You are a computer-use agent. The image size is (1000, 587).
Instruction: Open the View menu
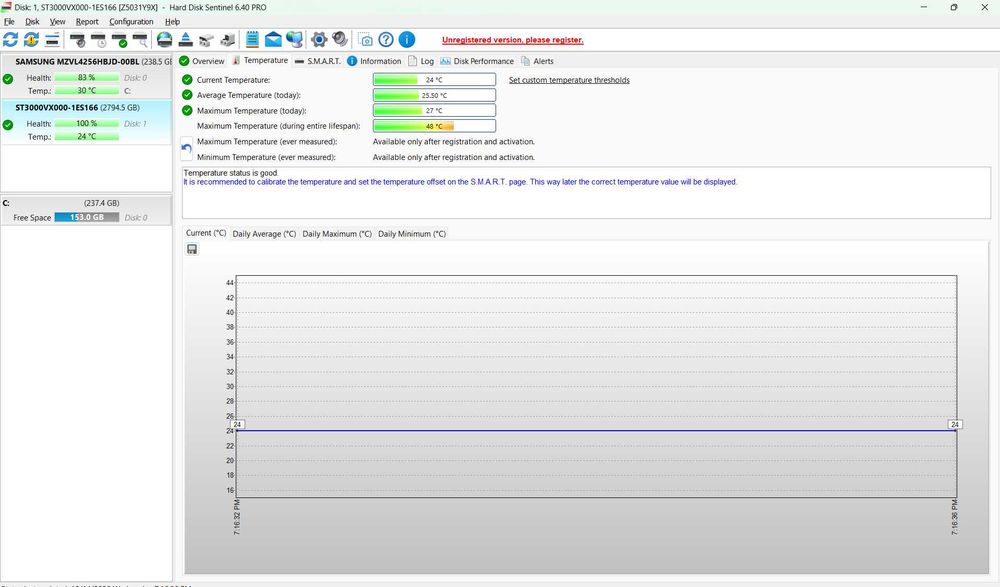(x=57, y=22)
